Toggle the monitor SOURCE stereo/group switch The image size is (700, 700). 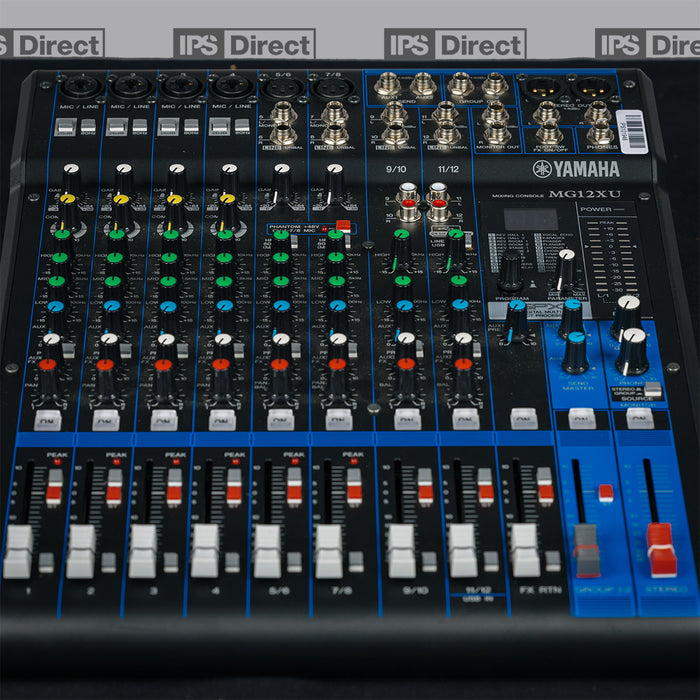tap(653, 389)
